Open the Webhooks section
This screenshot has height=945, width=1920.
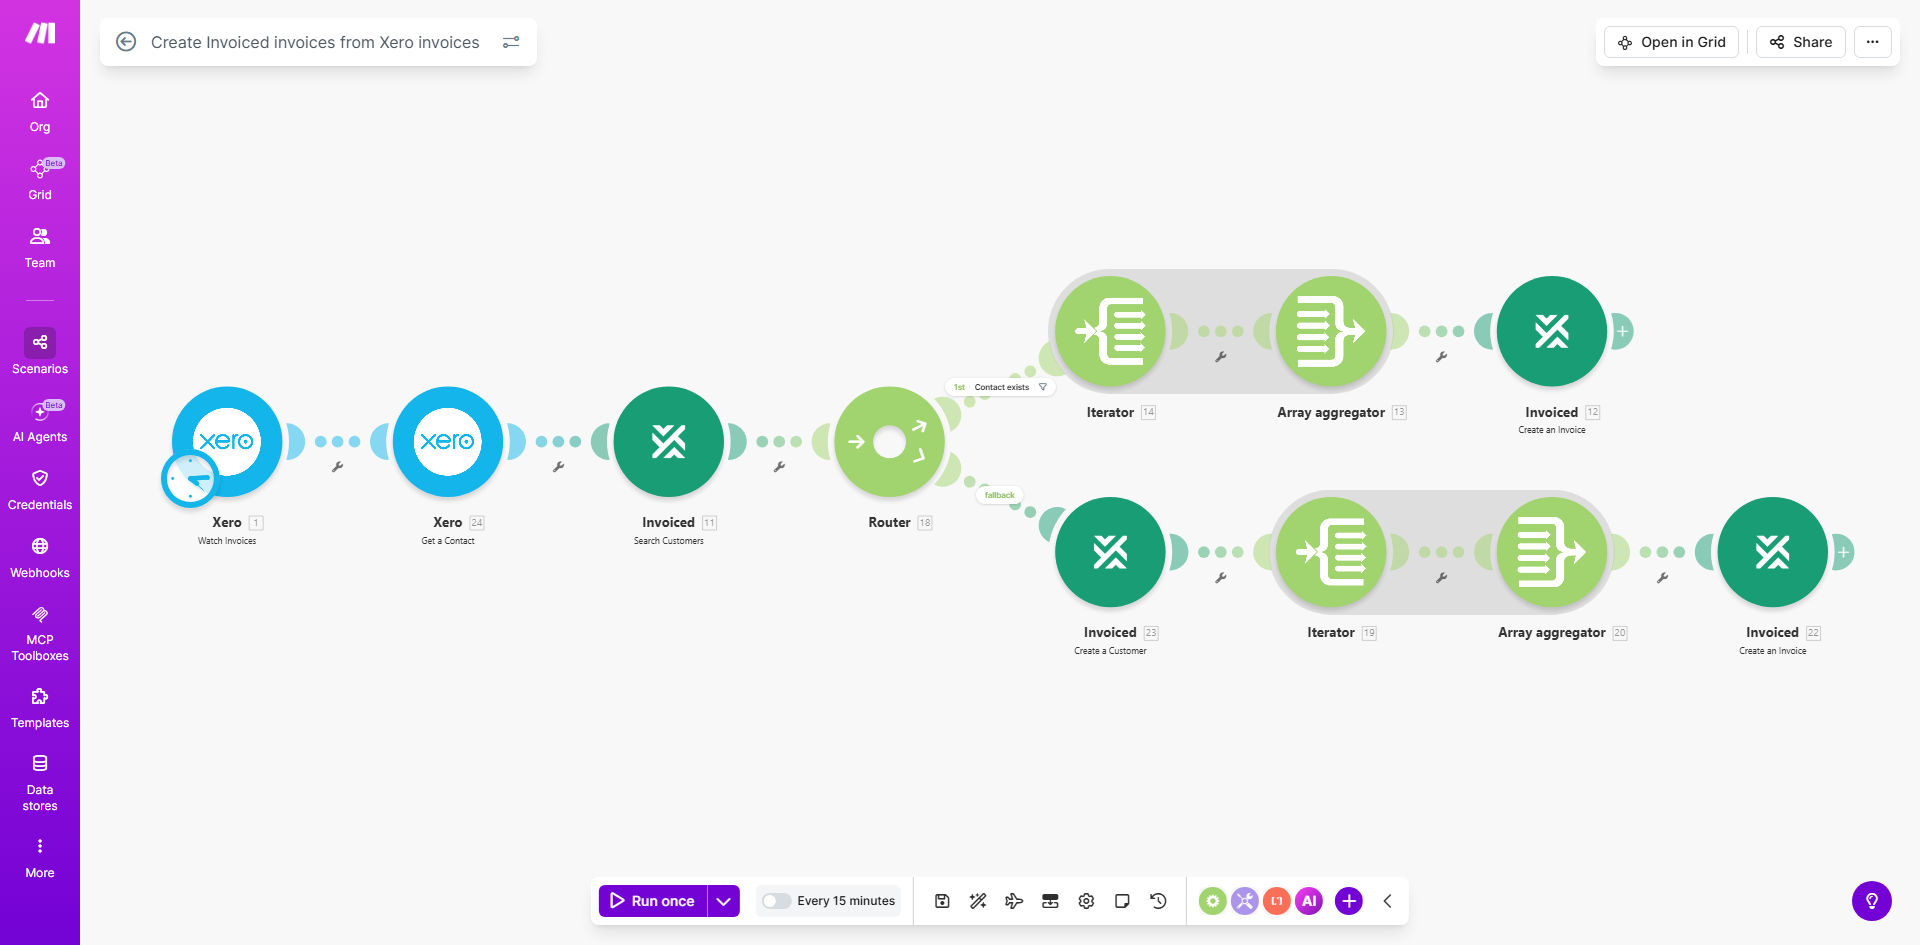pyautogui.click(x=40, y=558)
